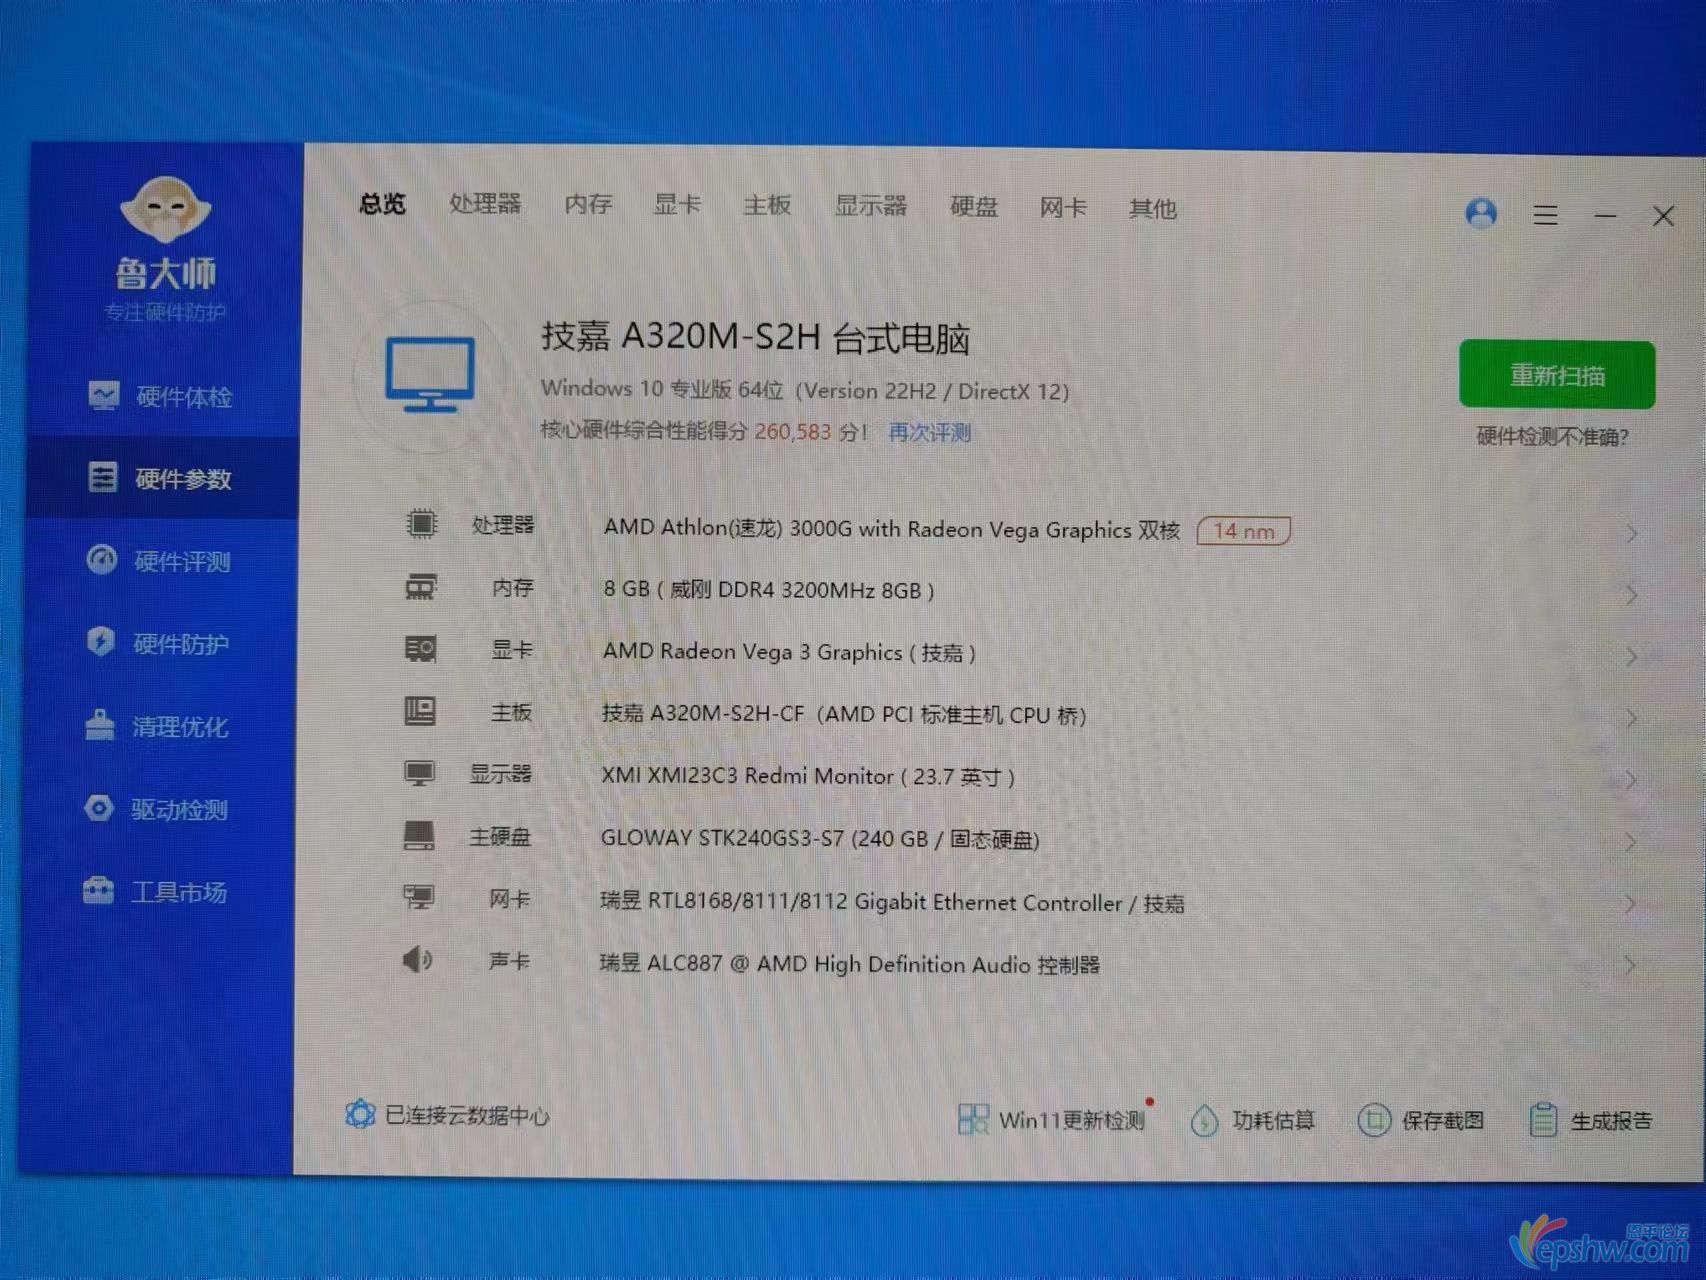The height and width of the screenshot is (1280, 1706).
Task: Open the hamburger menu icon
Action: pos(1545,215)
